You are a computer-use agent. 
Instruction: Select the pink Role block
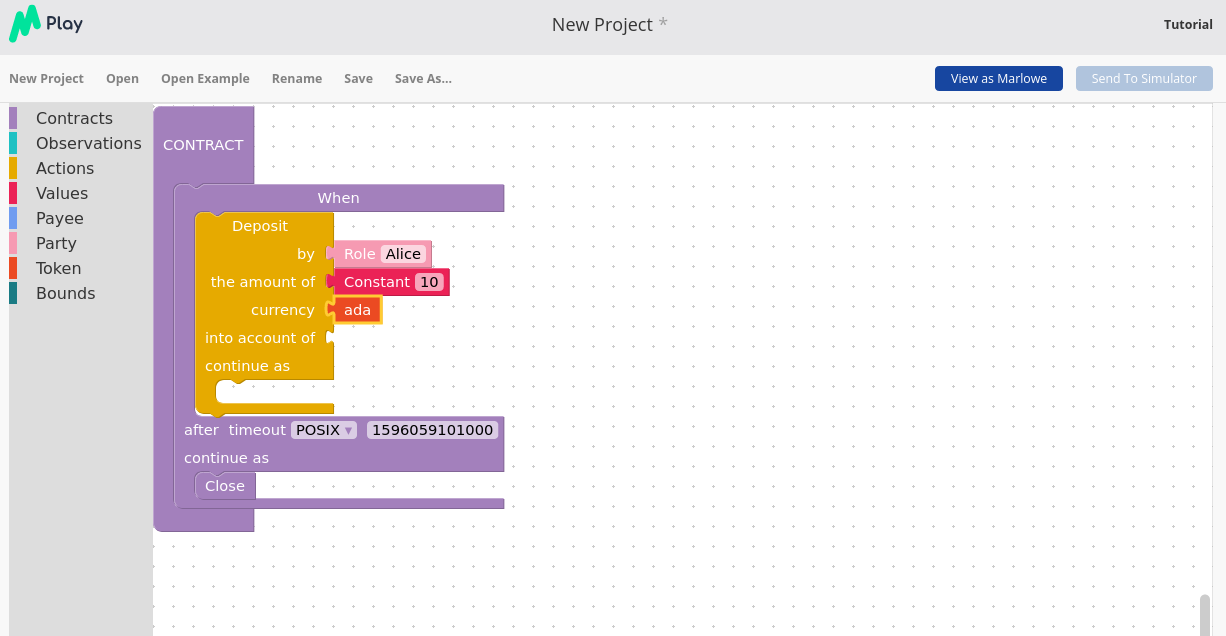359,254
